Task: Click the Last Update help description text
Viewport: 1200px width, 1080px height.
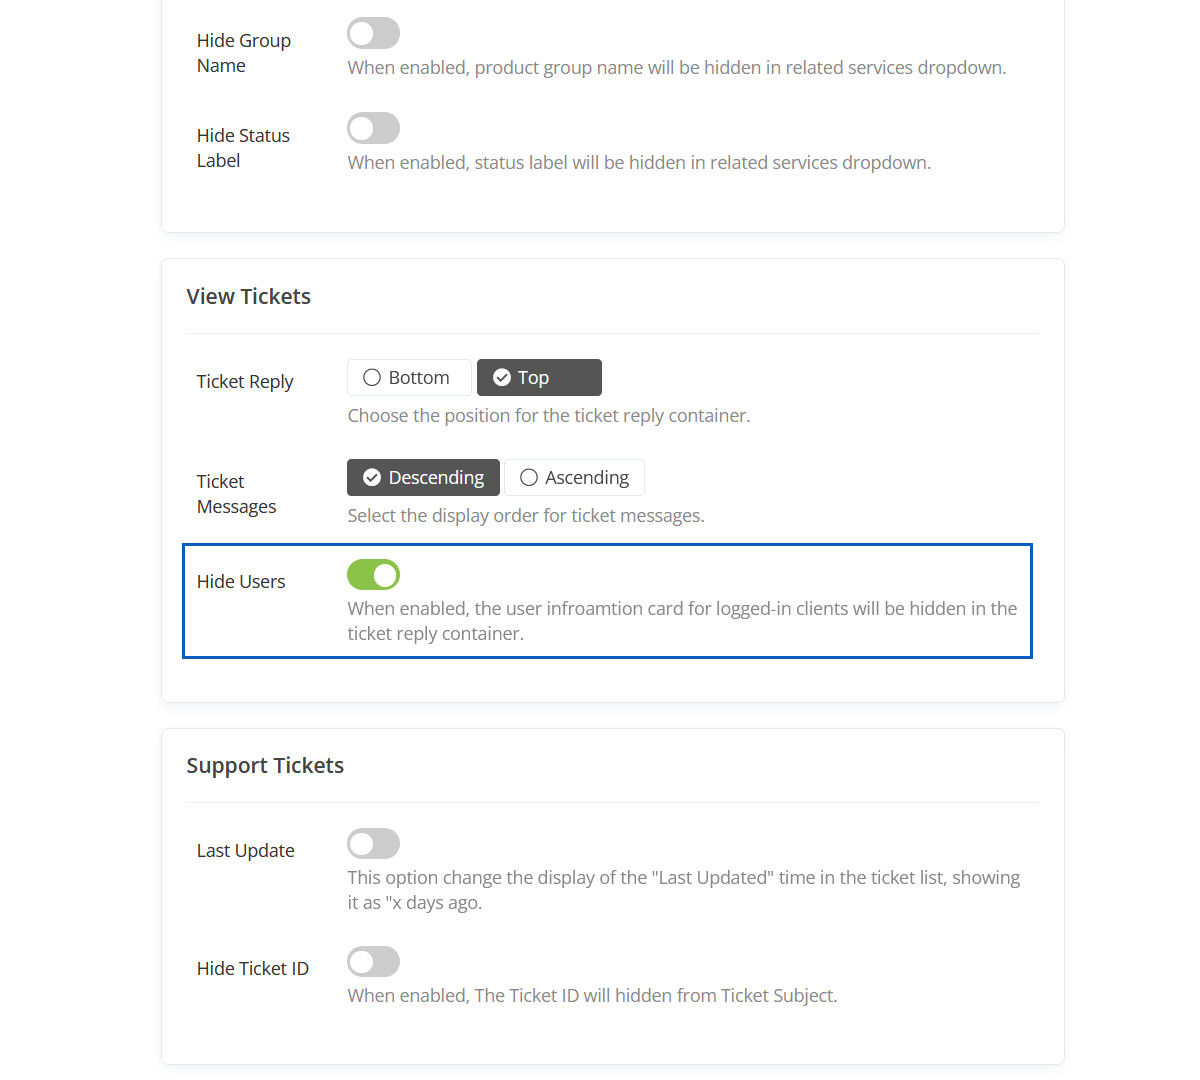Action: [683, 890]
